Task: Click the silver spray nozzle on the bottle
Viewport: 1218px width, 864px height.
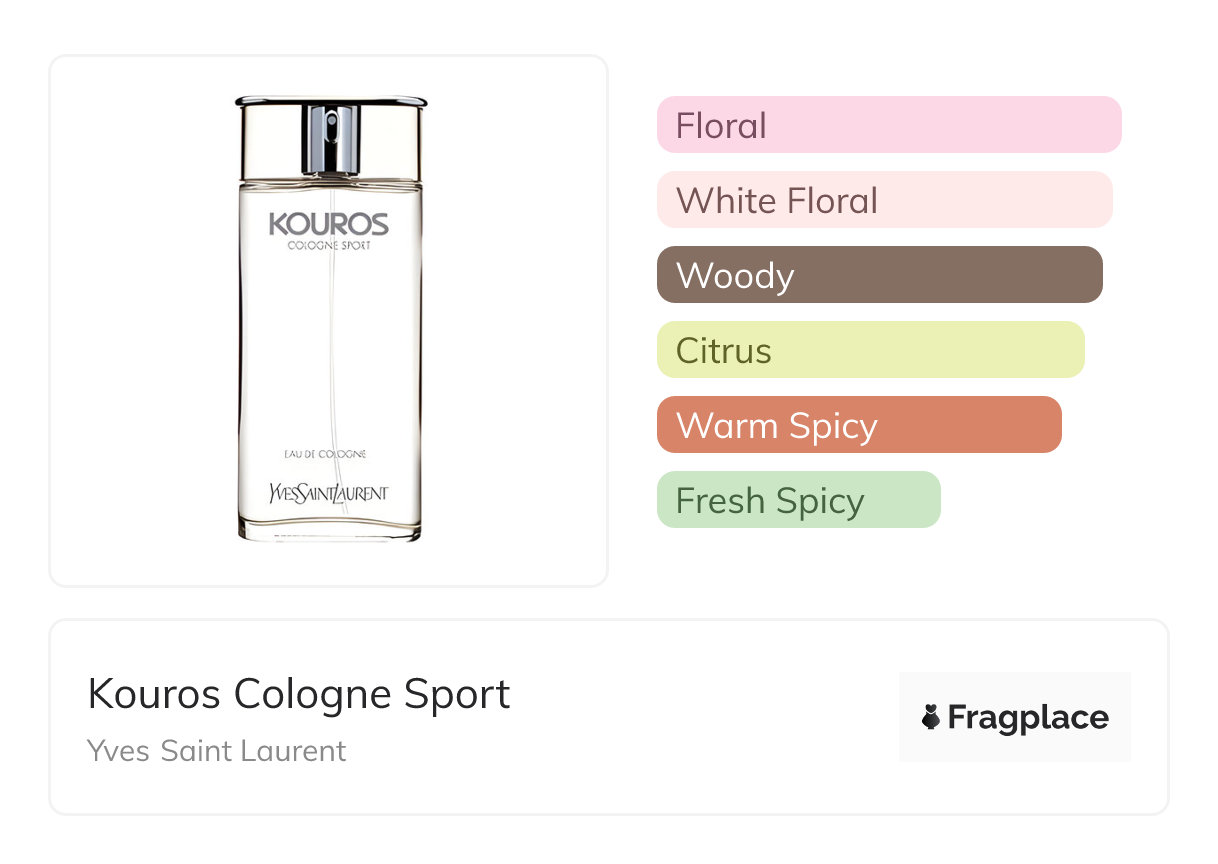Action: (x=331, y=138)
